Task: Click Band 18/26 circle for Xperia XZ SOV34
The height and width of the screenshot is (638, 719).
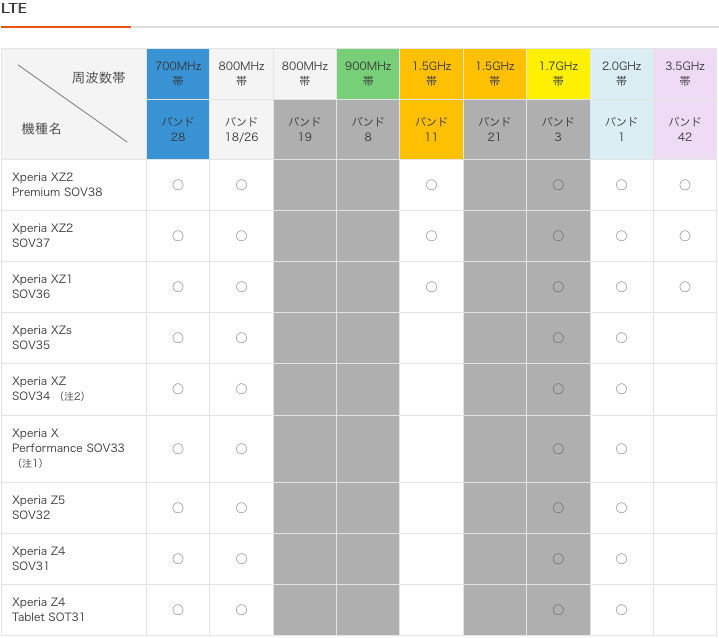Action: 241,388
